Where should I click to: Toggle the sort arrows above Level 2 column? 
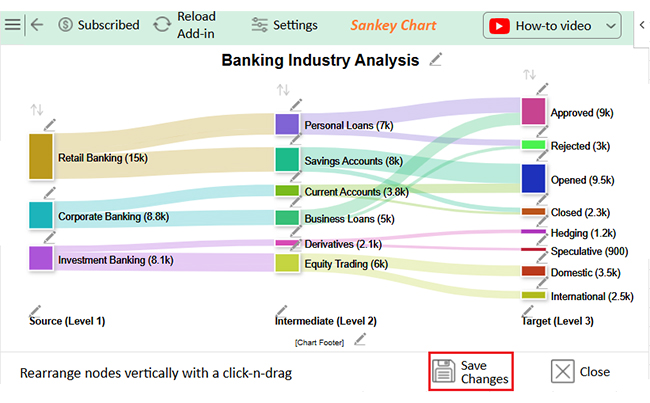[283, 91]
